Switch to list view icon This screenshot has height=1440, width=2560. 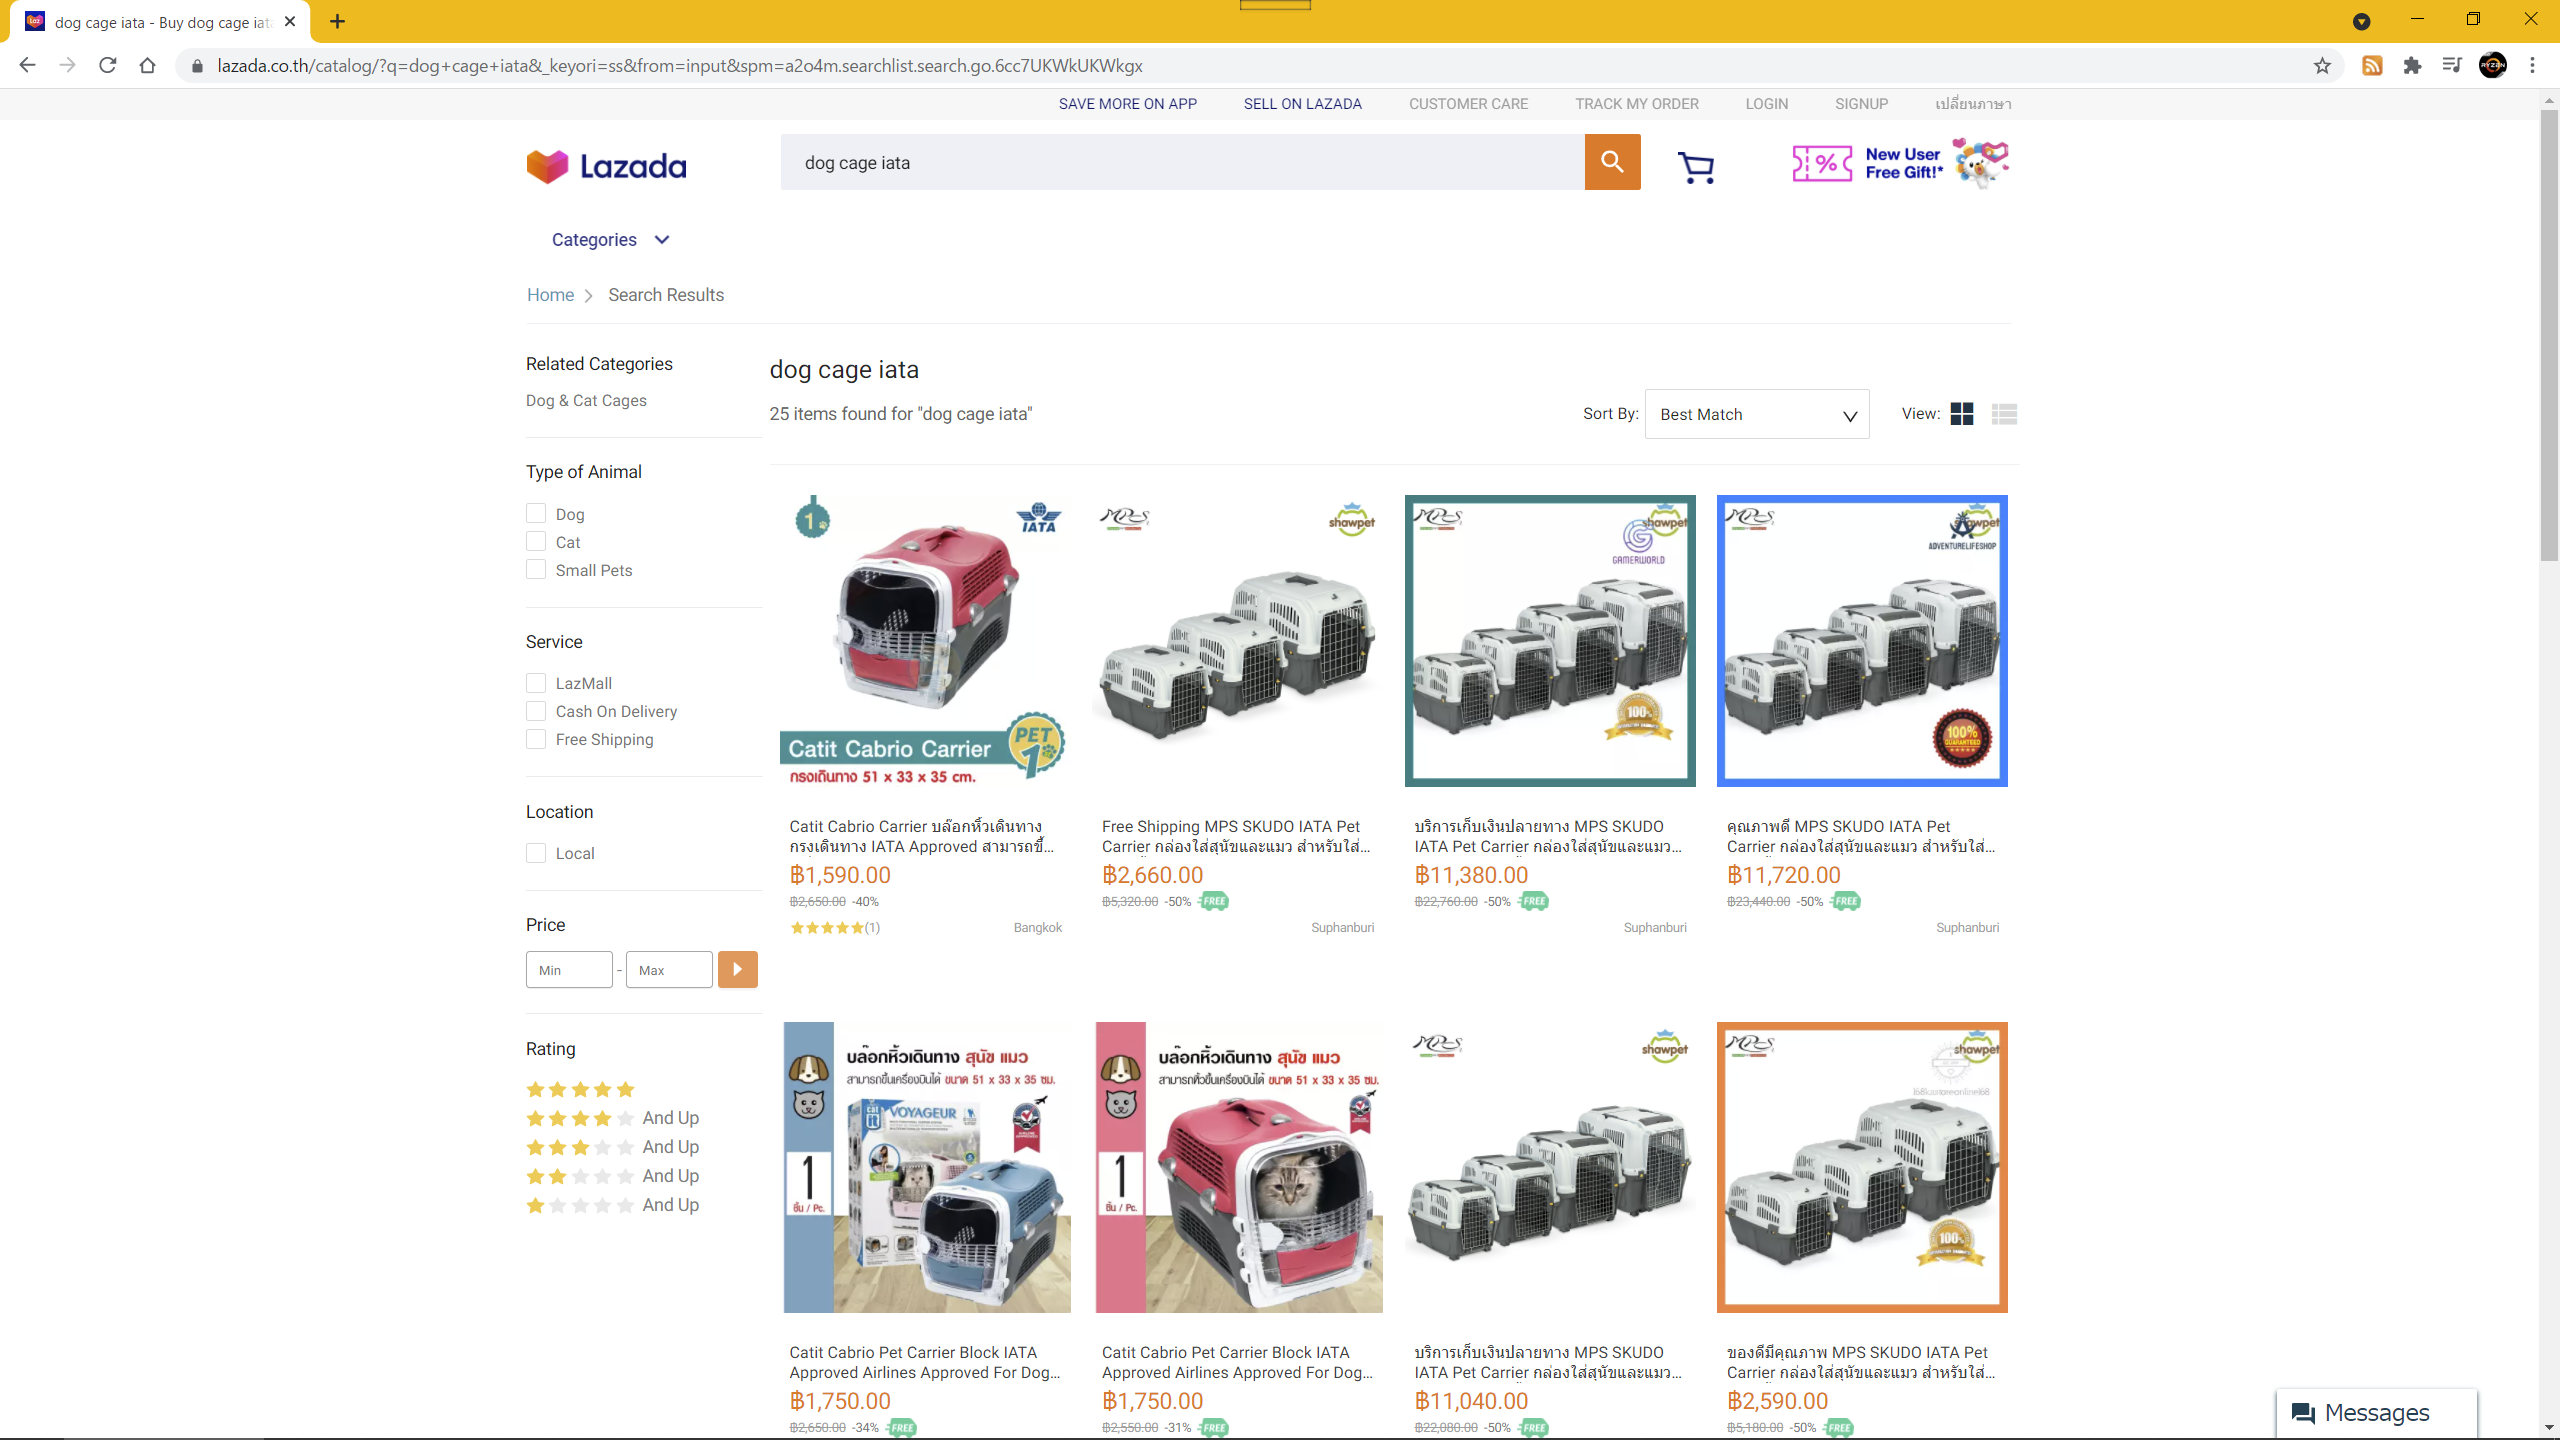coord(2004,414)
